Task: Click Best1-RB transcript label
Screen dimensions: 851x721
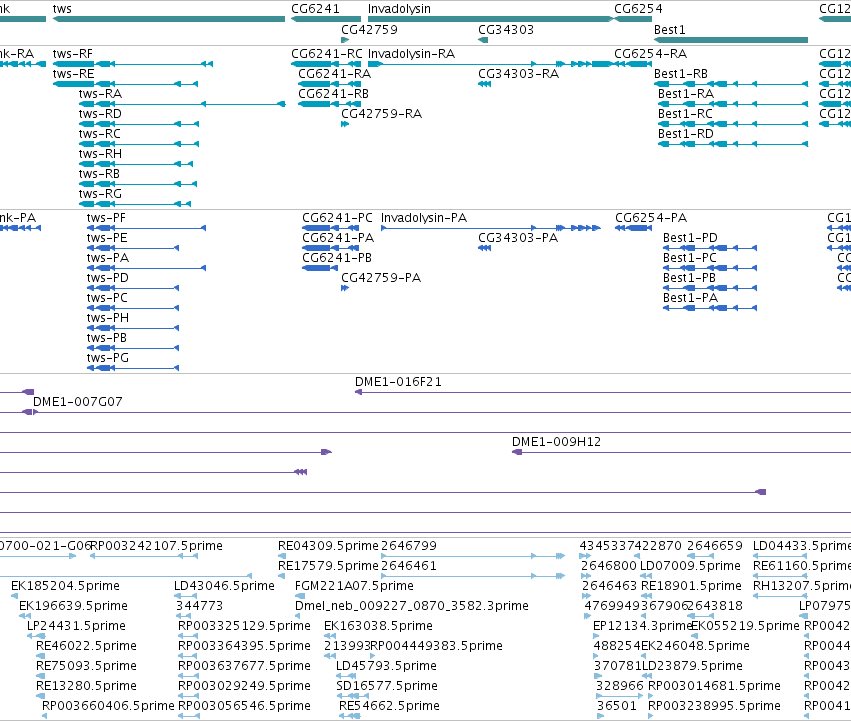Action: [681, 74]
